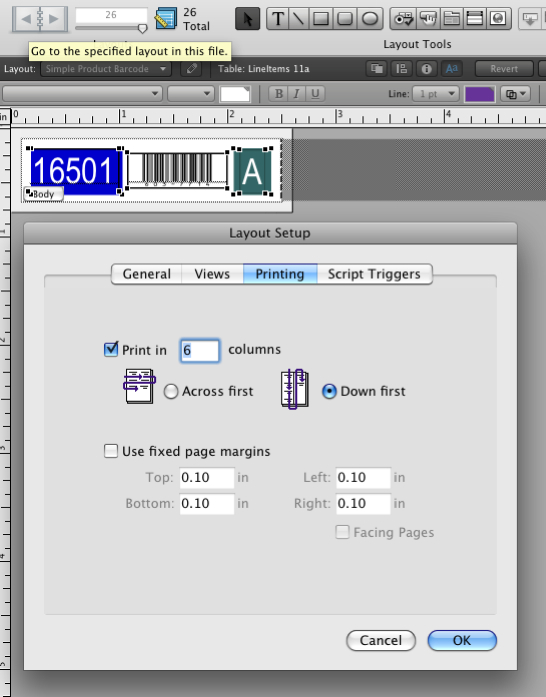Open the font family dropdown

[x=82, y=94]
